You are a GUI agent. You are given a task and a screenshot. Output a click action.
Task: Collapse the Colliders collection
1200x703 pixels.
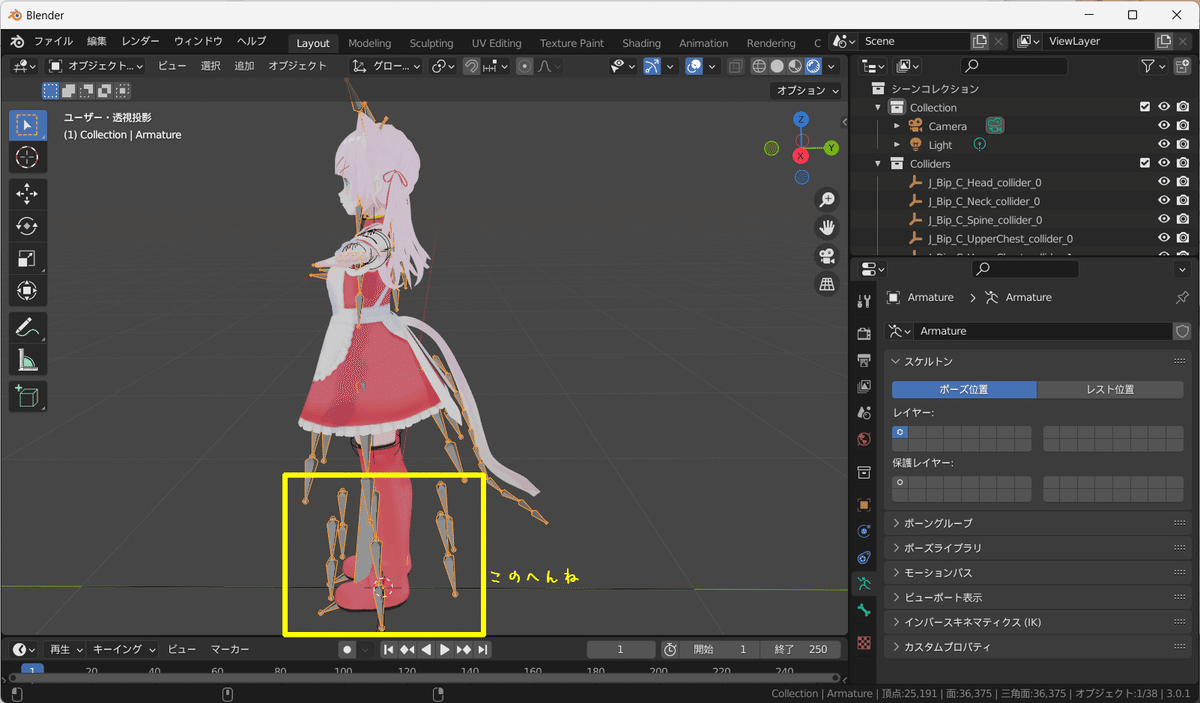[878, 163]
